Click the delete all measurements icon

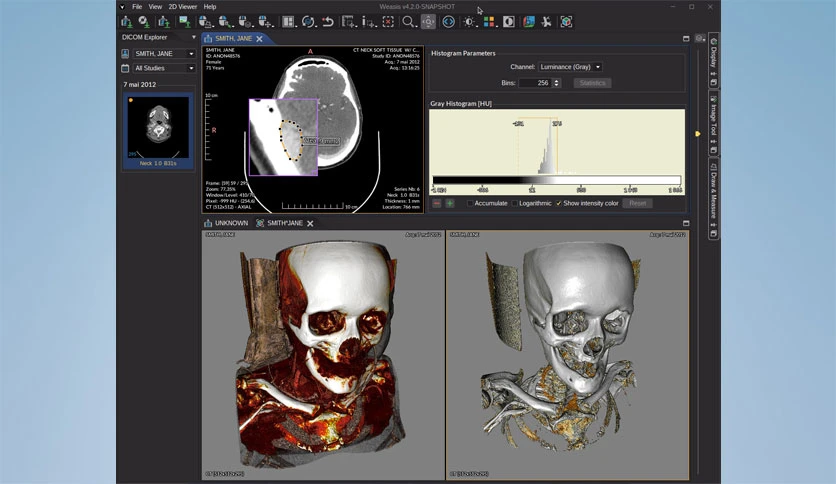click(388, 22)
